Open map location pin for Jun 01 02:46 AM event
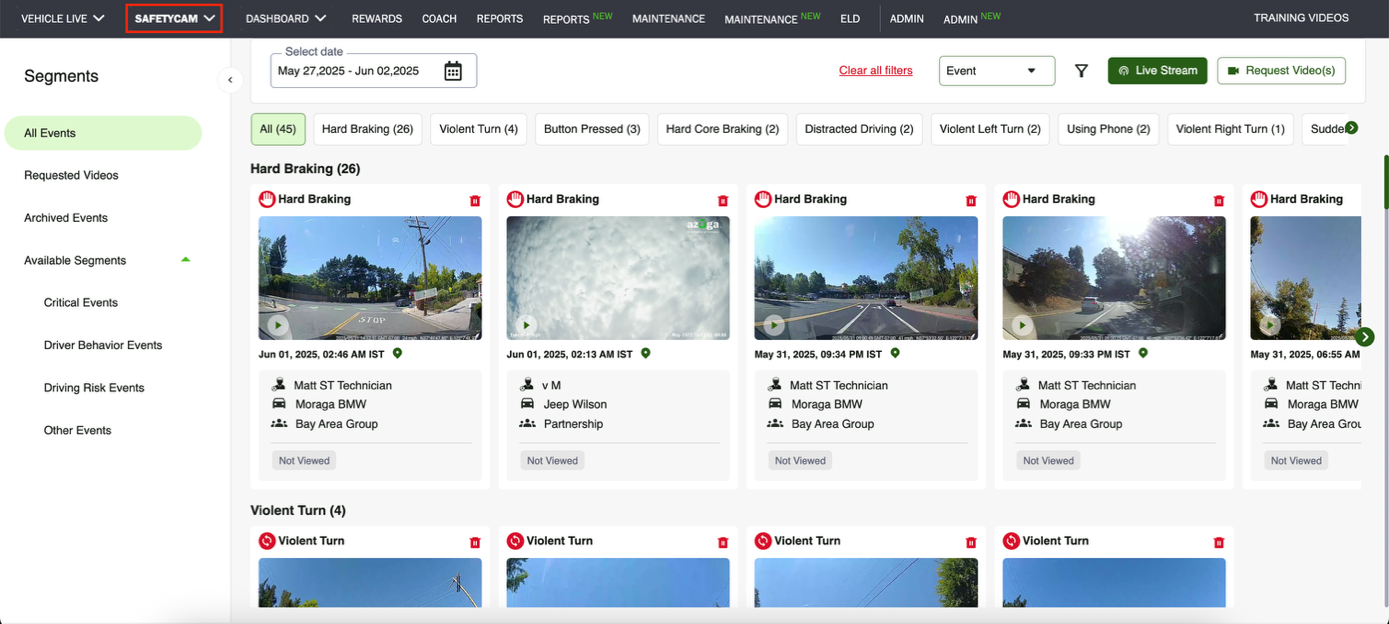Image resolution: width=1389 pixels, height=624 pixels. [397, 353]
